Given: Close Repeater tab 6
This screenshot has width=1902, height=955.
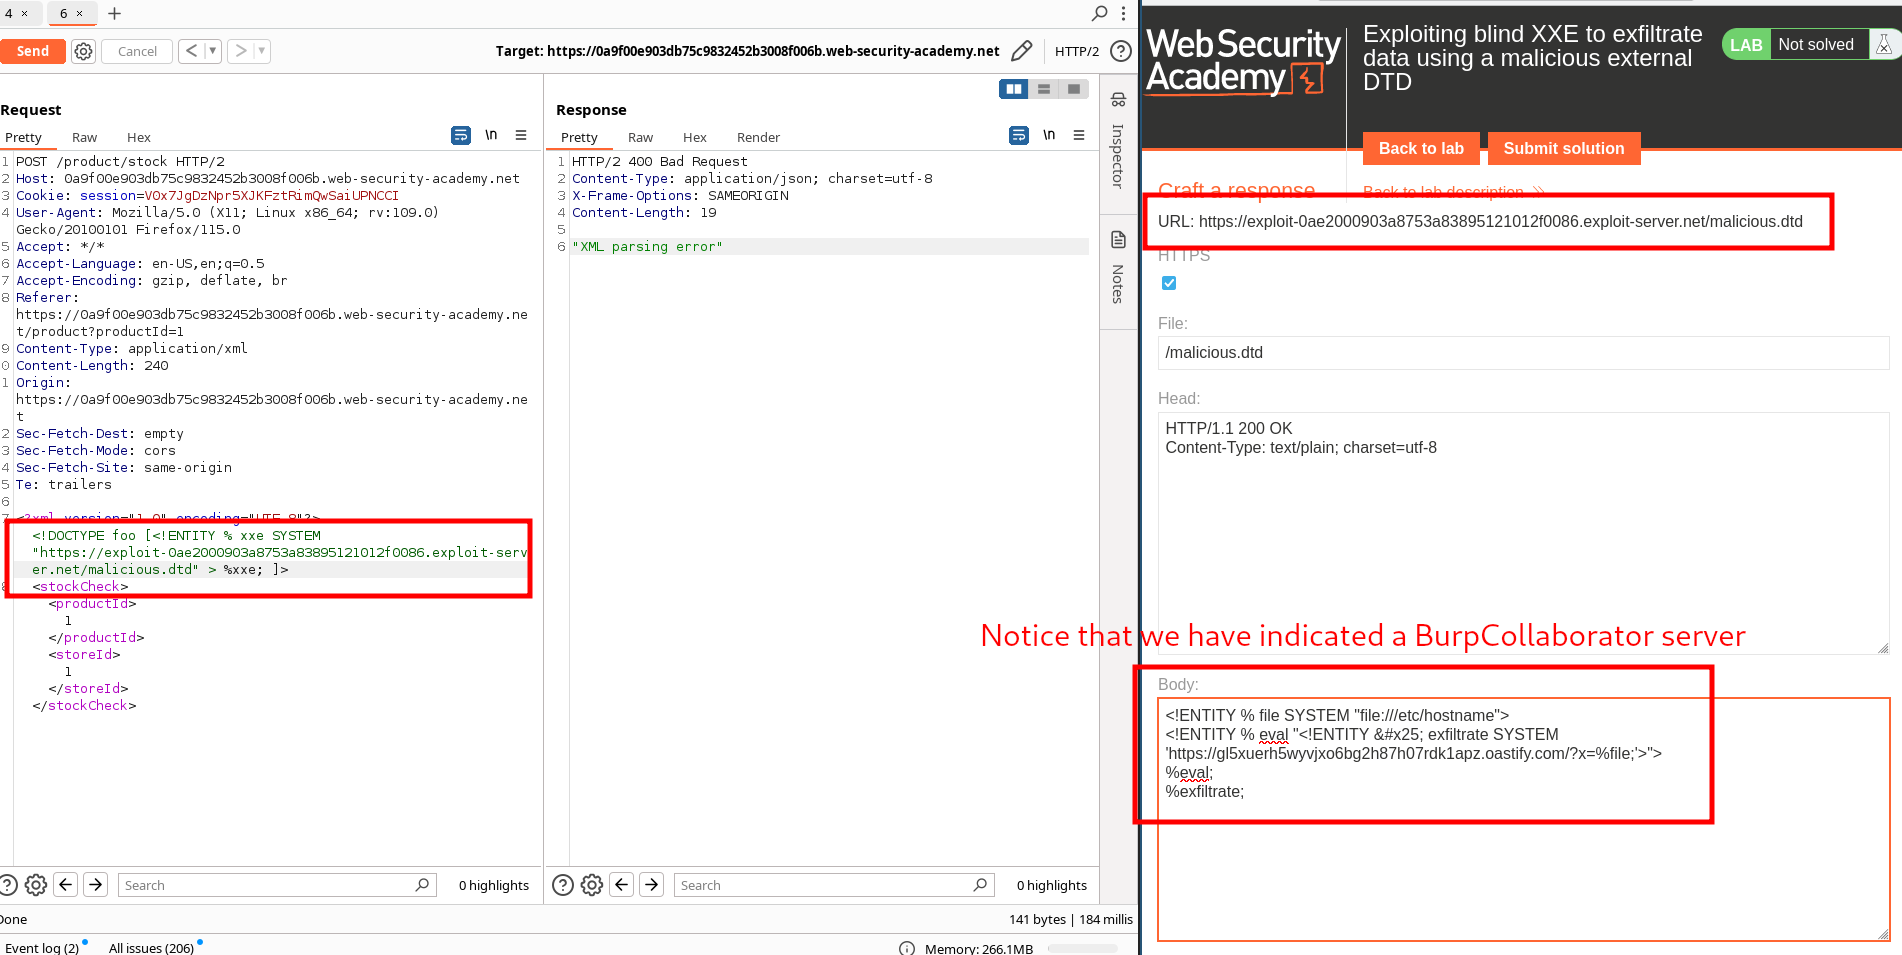Looking at the screenshot, I should coord(80,13).
